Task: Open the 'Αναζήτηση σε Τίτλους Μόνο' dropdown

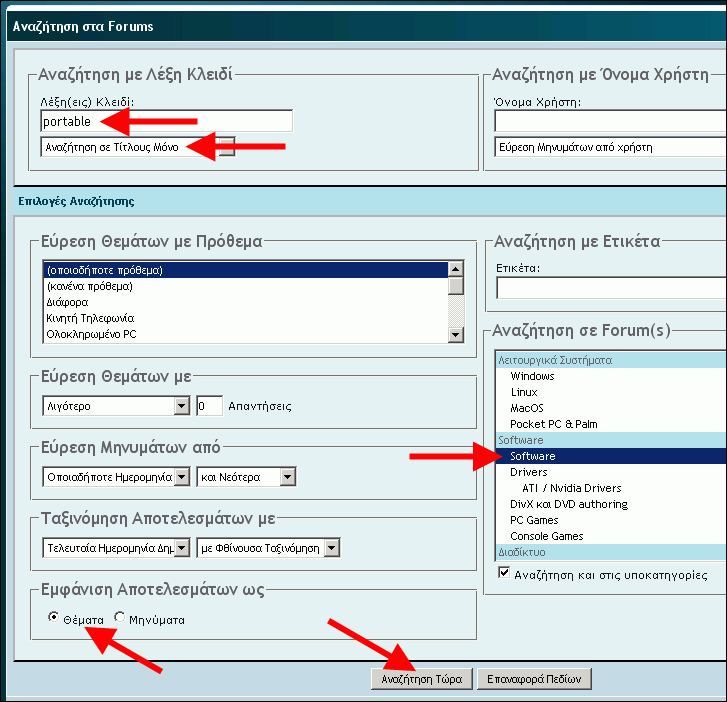Action: 138,147
